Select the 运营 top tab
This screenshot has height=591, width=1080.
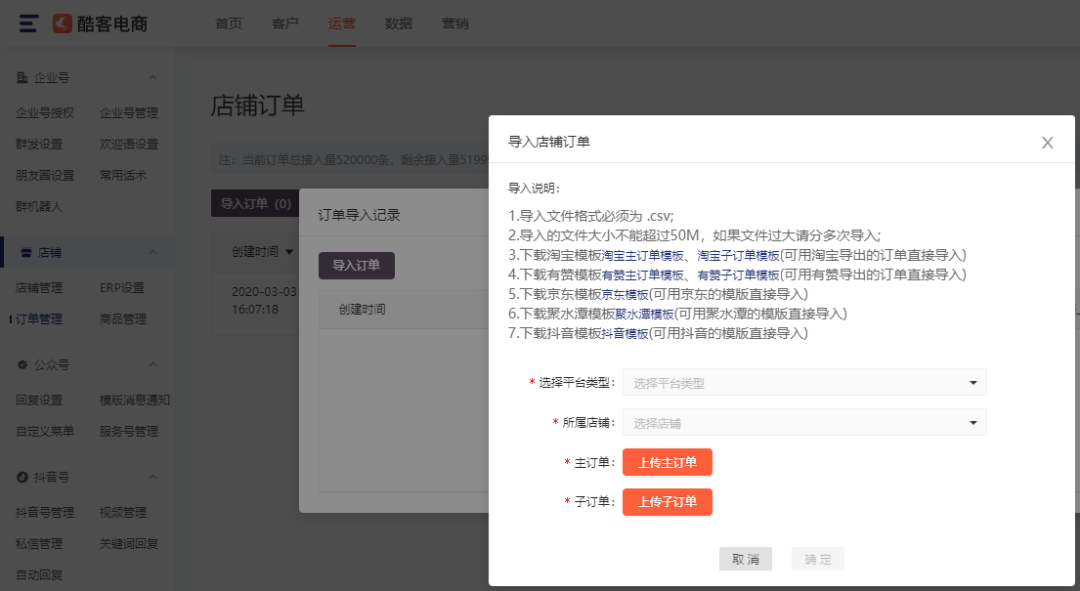(342, 23)
